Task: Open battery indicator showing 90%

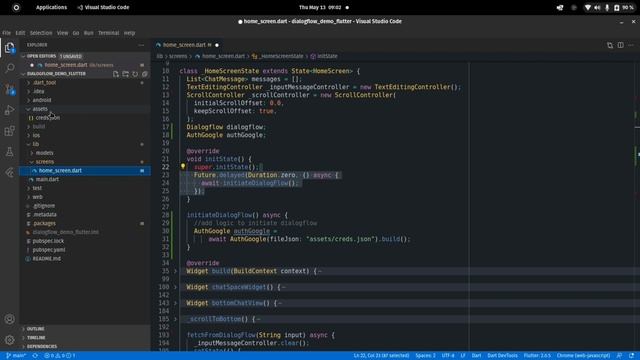Action: (x=624, y=7)
